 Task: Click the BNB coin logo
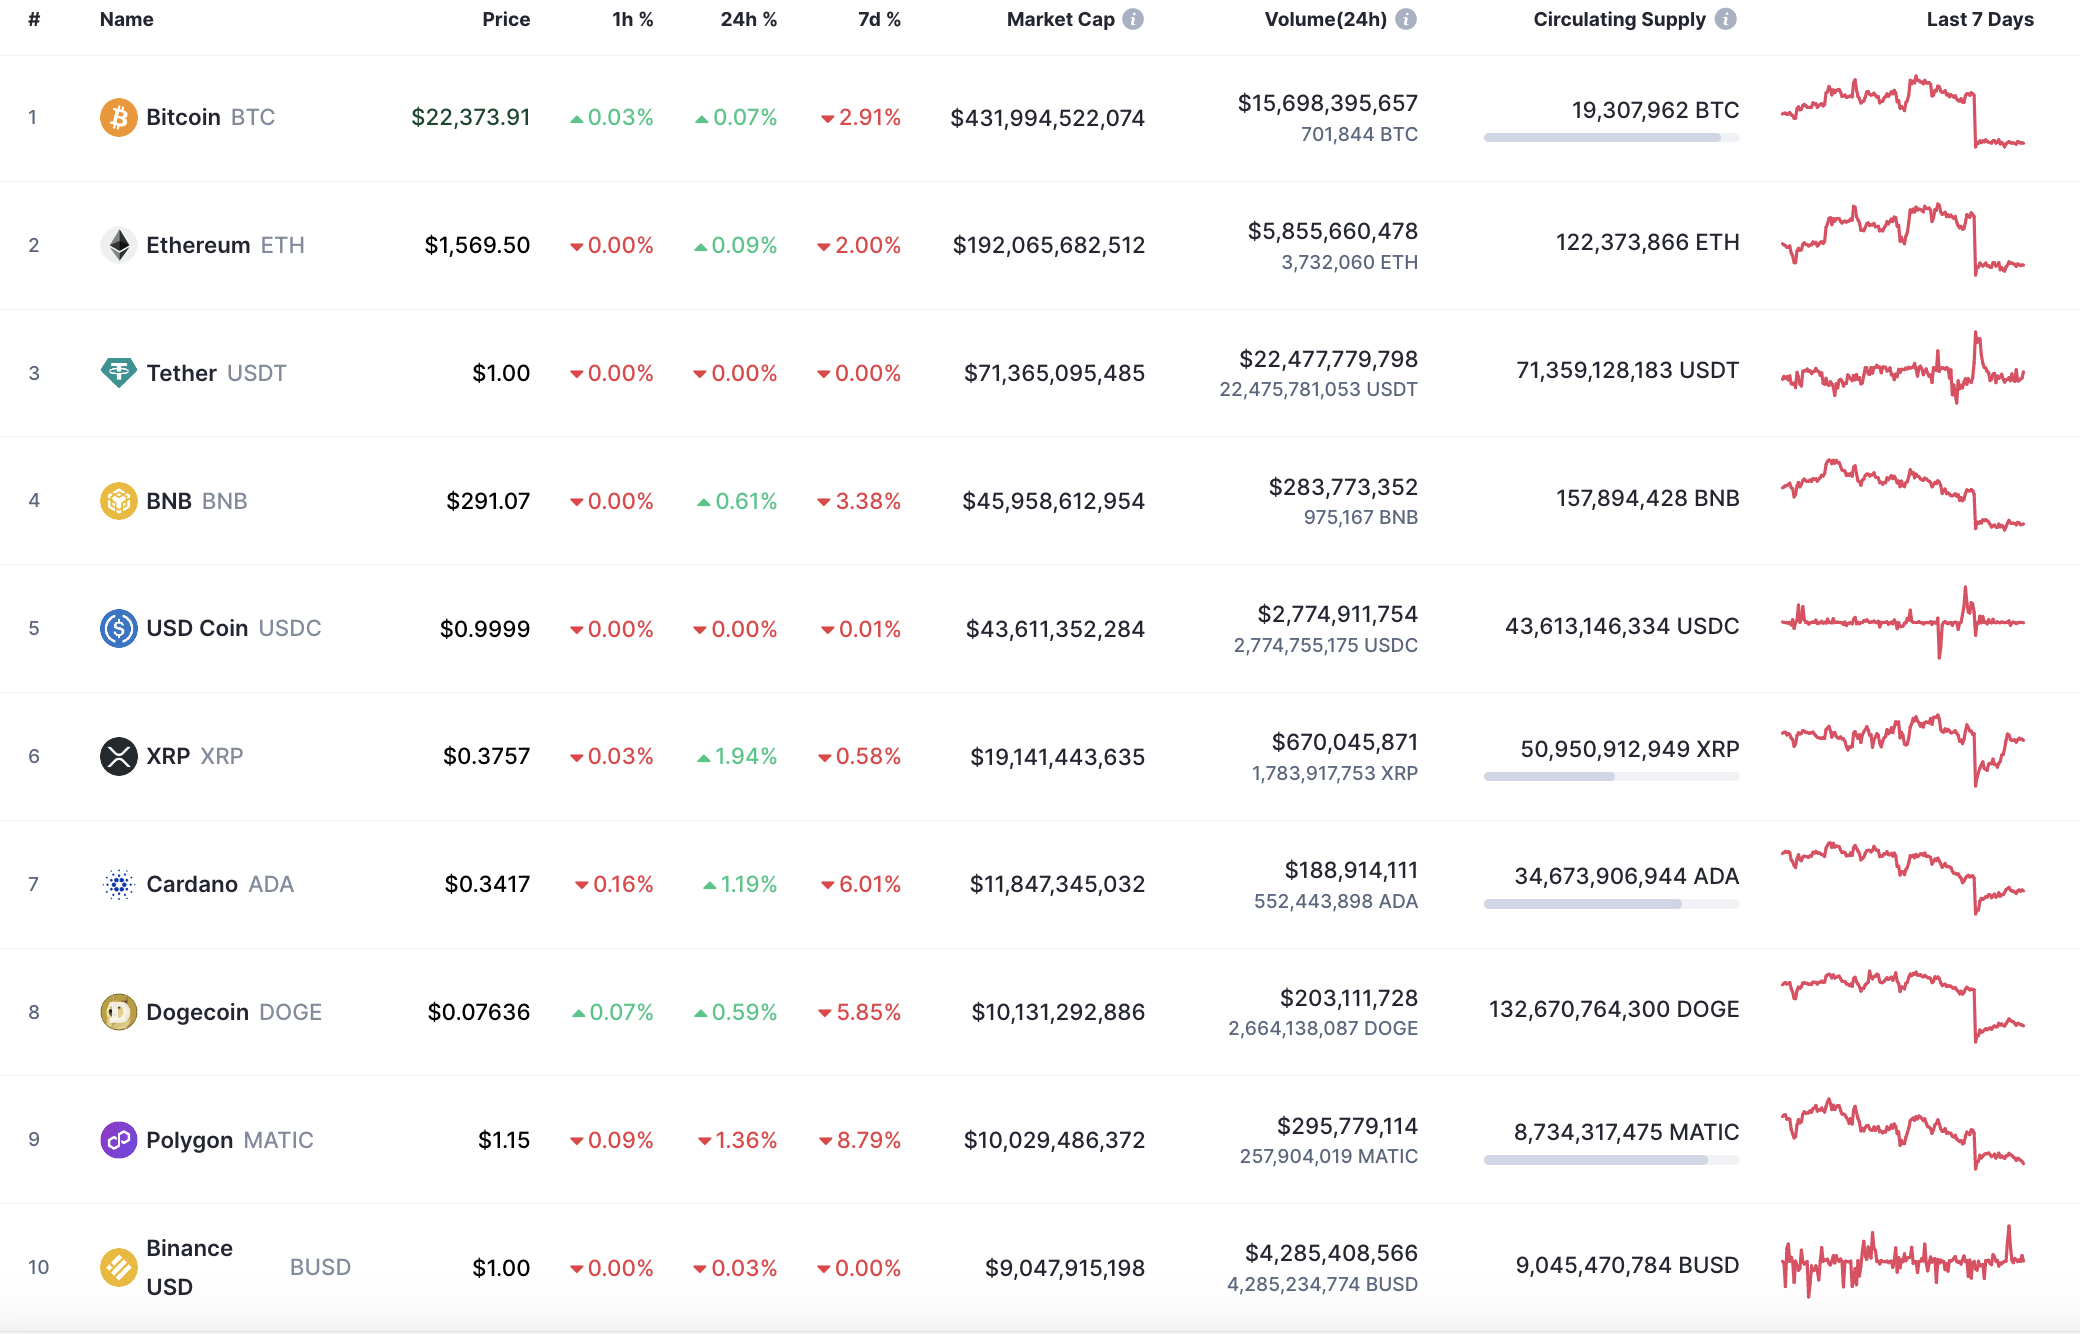coord(119,501)
